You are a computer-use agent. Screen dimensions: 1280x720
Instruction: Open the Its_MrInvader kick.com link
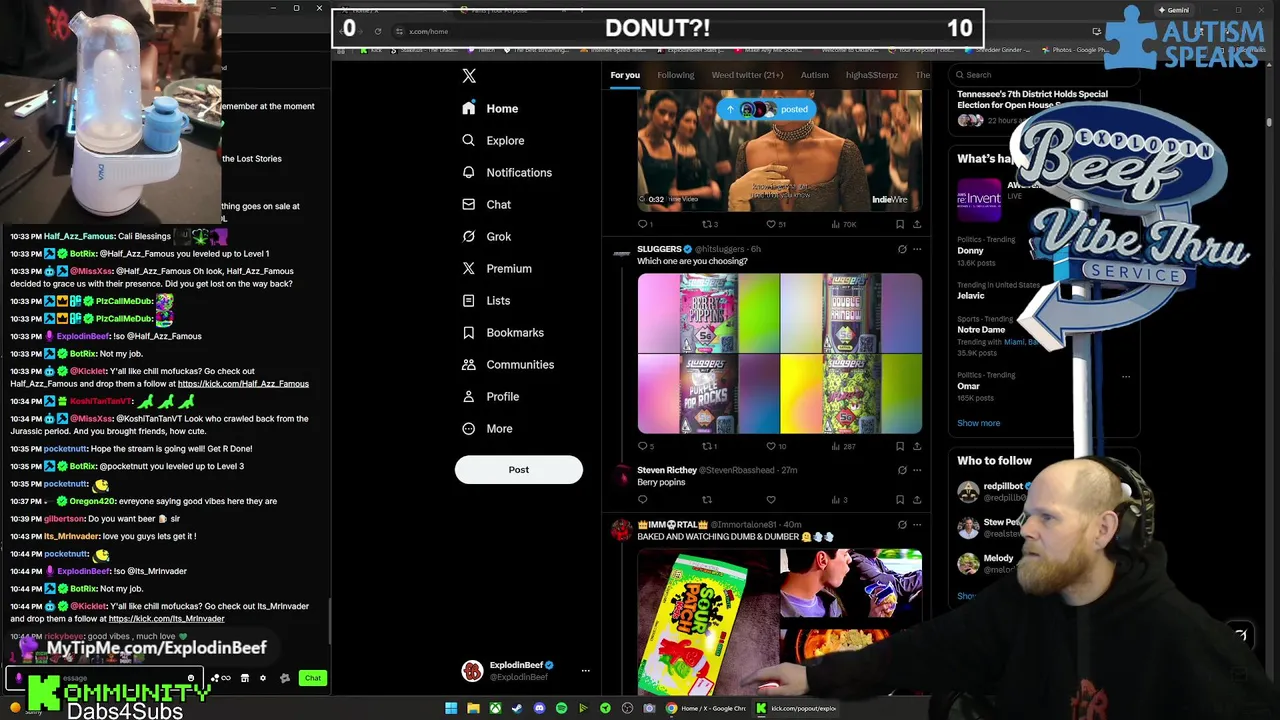[x=166, y=619]
